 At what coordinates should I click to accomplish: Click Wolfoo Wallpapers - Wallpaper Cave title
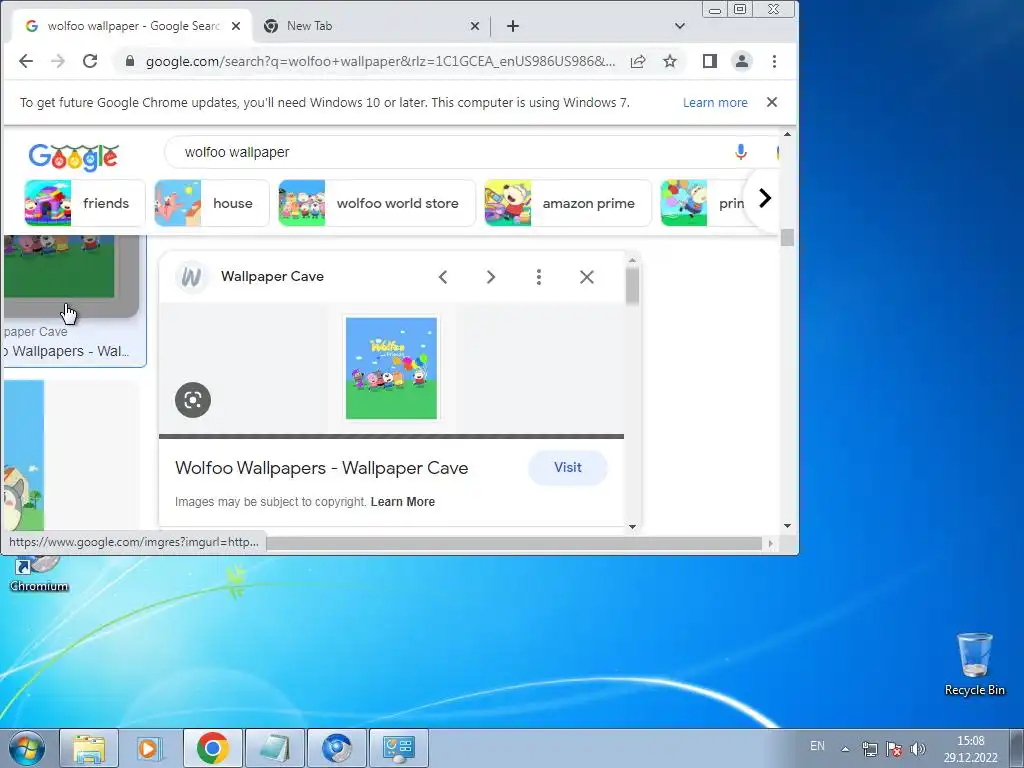[x=321, y=468]
